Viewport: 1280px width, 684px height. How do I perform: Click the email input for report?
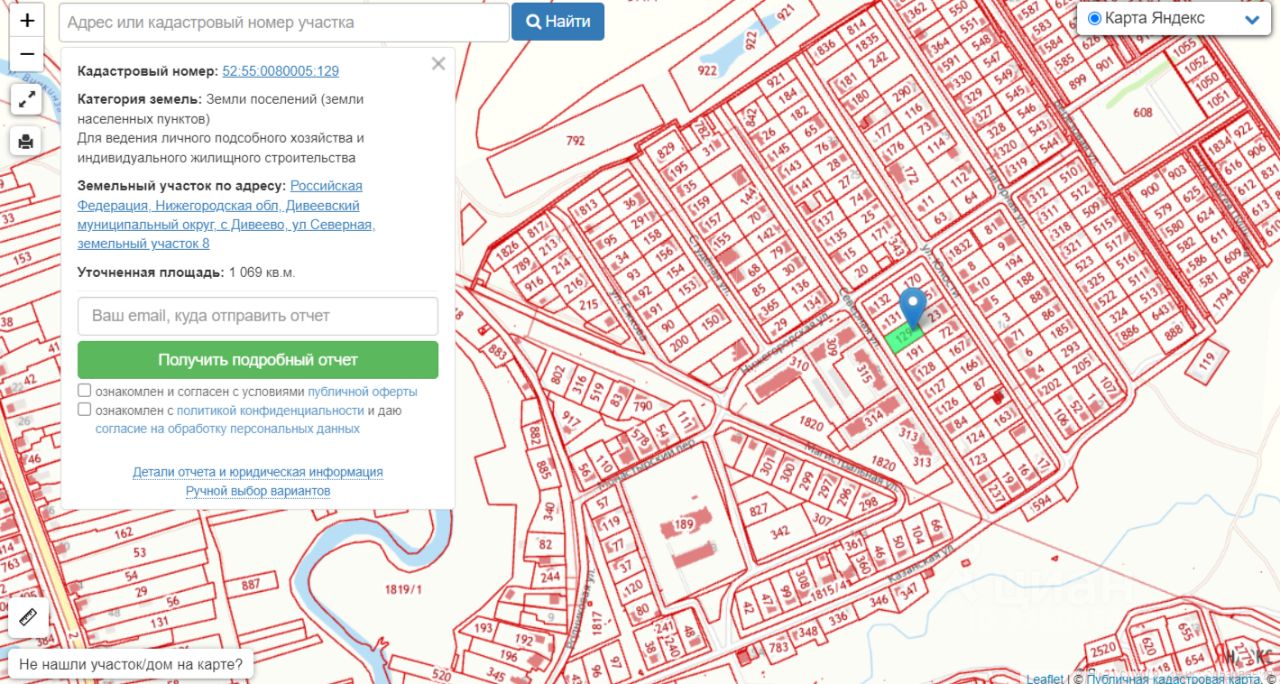258,316
